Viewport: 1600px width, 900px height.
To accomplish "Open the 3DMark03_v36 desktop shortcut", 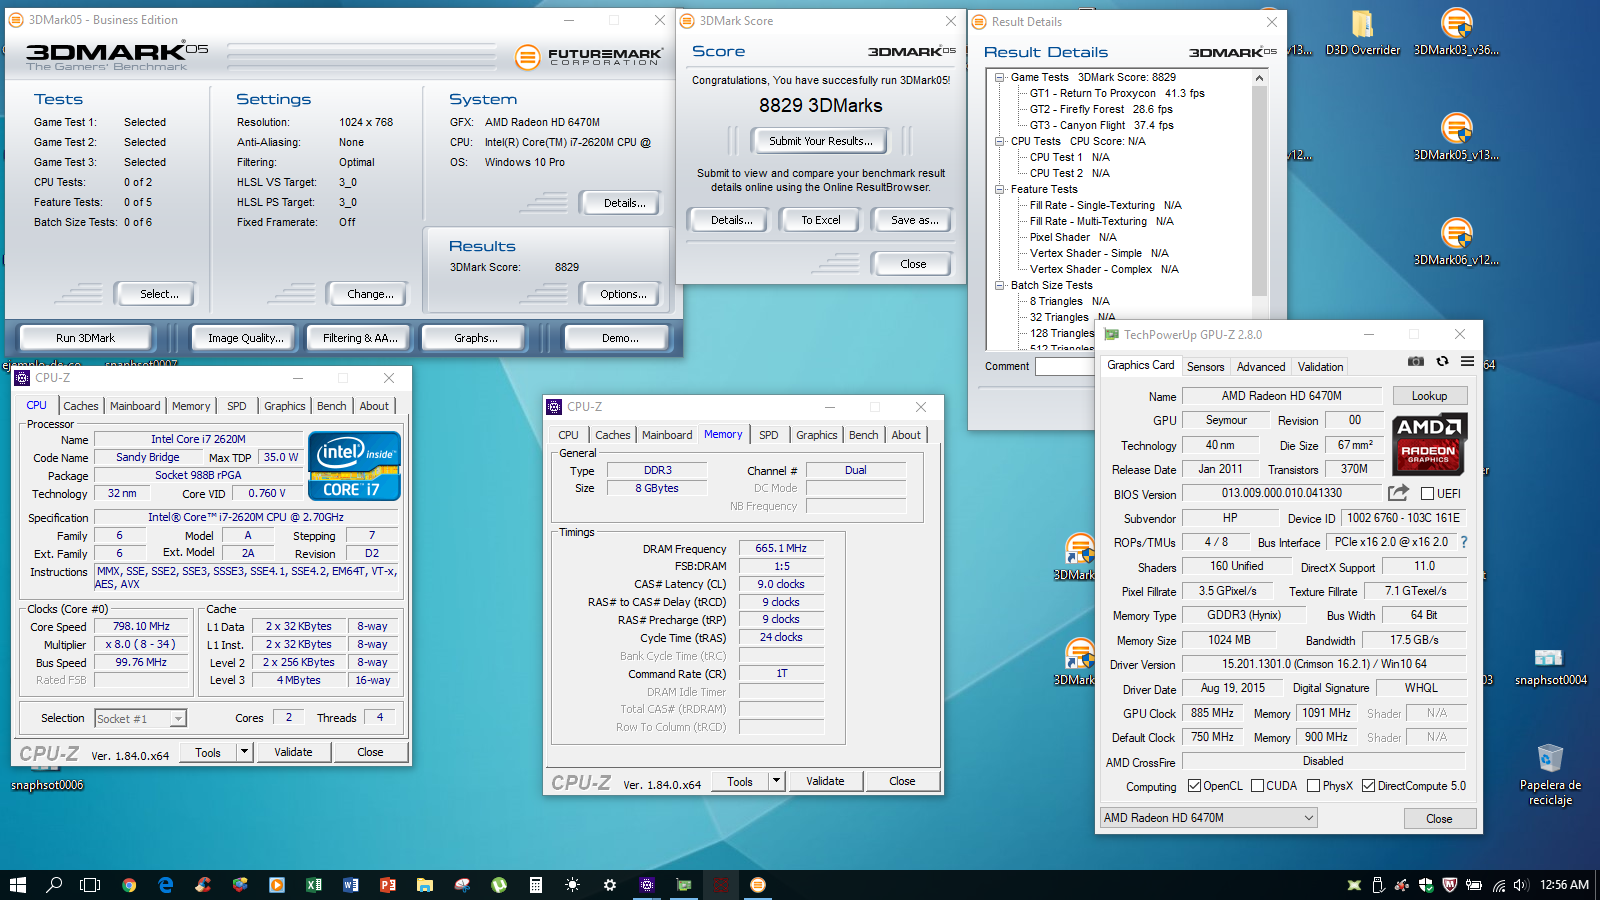I will coord(1456,31).
